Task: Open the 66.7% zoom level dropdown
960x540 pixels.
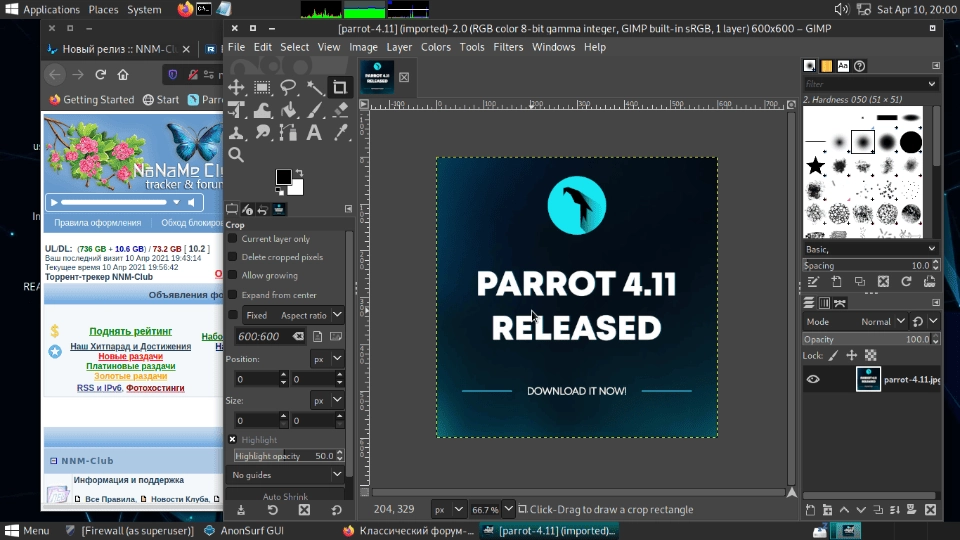Action: (x=508, y=509)
